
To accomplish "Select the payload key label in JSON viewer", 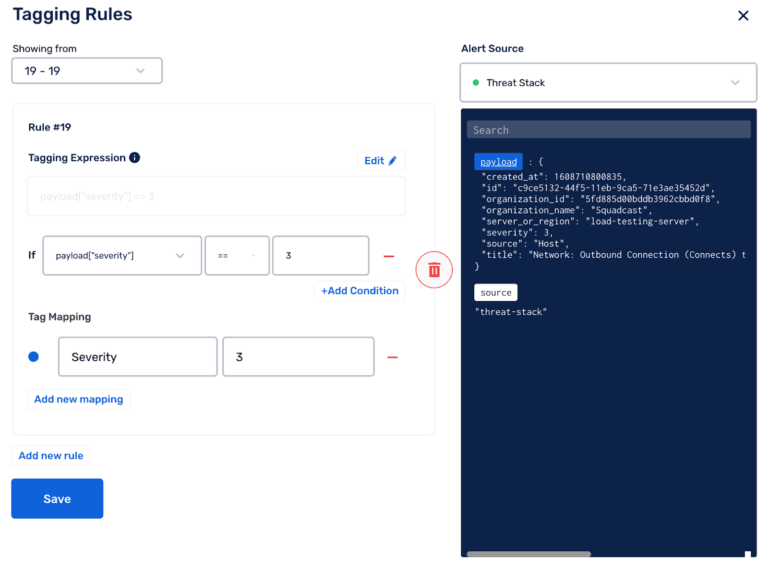I will [x=498, y=162].
